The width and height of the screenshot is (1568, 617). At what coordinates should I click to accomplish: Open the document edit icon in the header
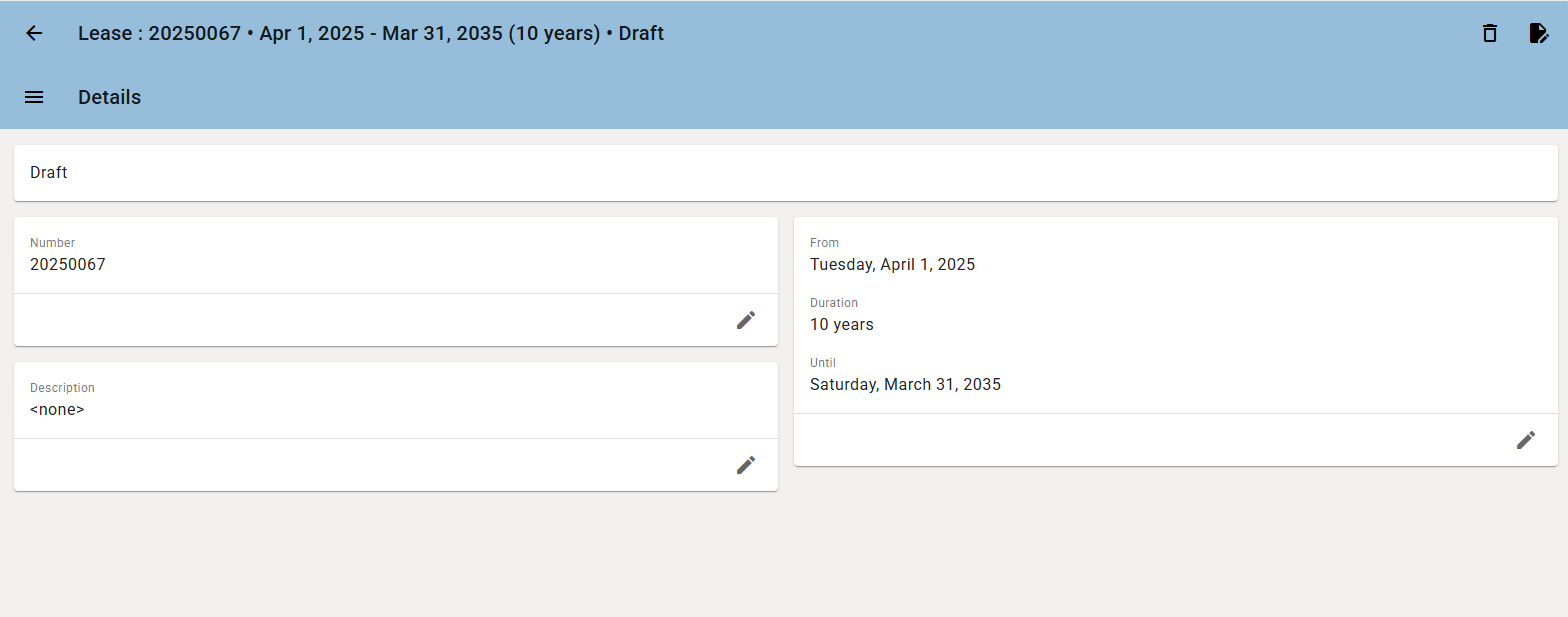coord(1539,33)
